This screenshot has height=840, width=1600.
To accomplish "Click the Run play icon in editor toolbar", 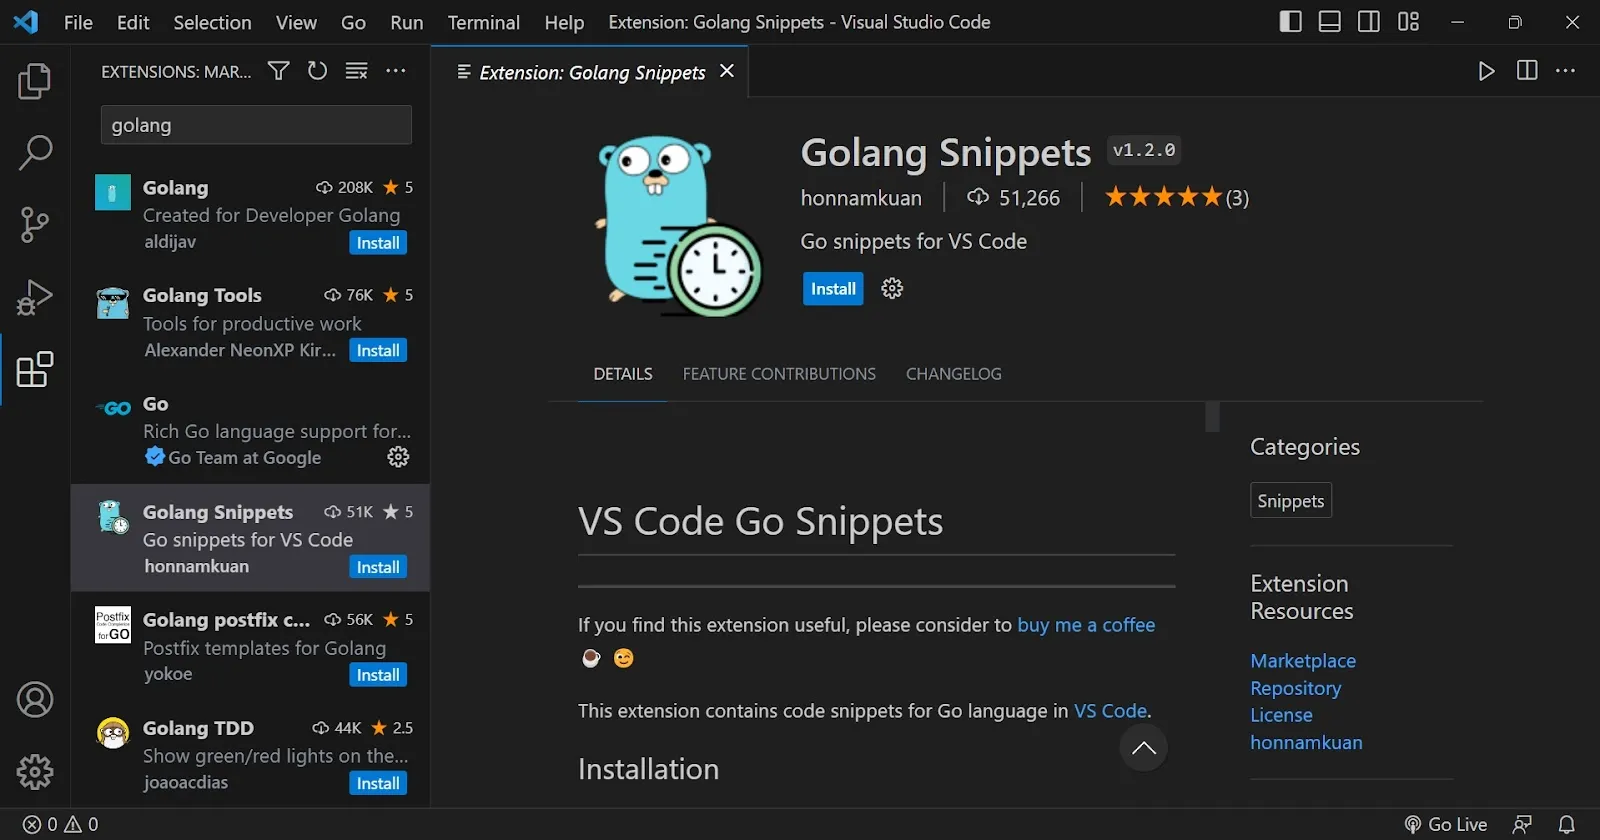I will (x=1487, y=71).
